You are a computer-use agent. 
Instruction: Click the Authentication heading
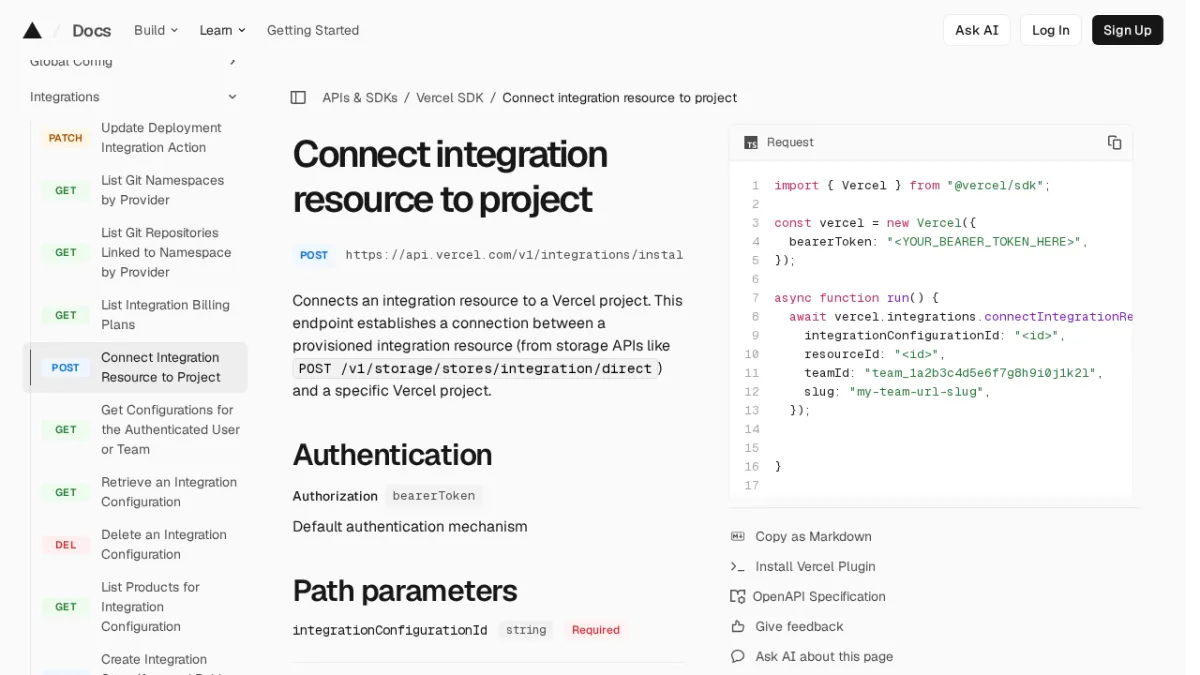(392, 455)
